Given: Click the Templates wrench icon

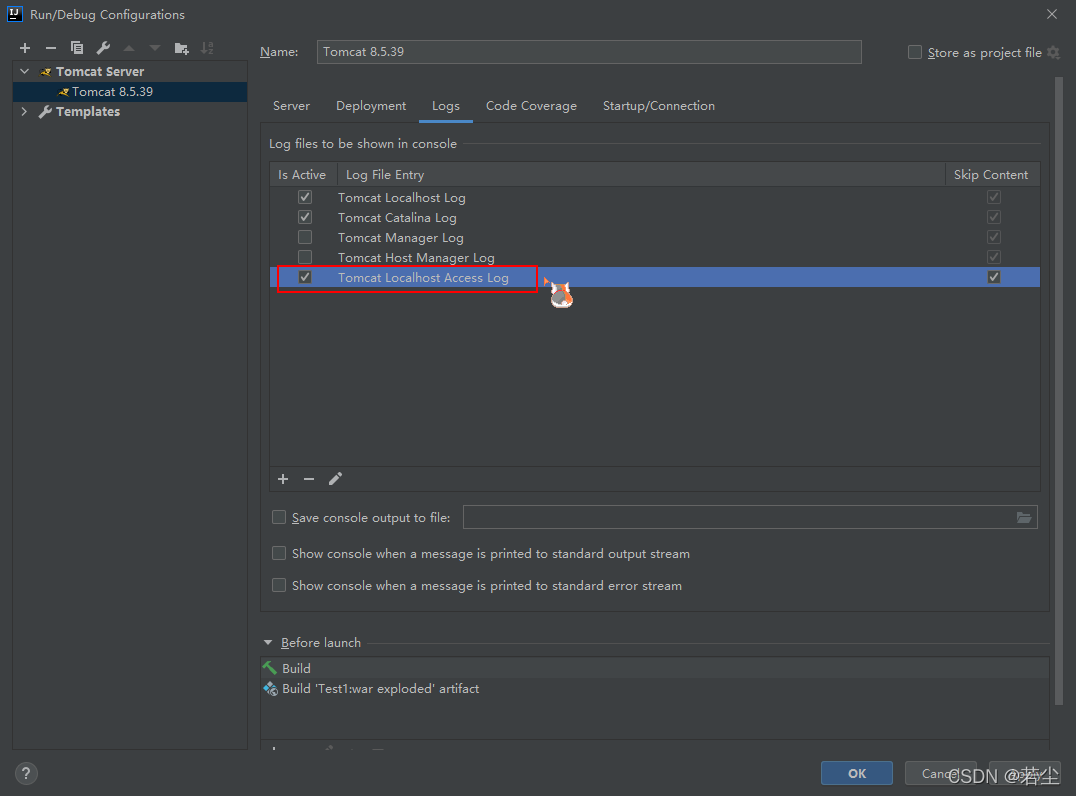Looking at the screenshot, I should (x=45, y=112).
